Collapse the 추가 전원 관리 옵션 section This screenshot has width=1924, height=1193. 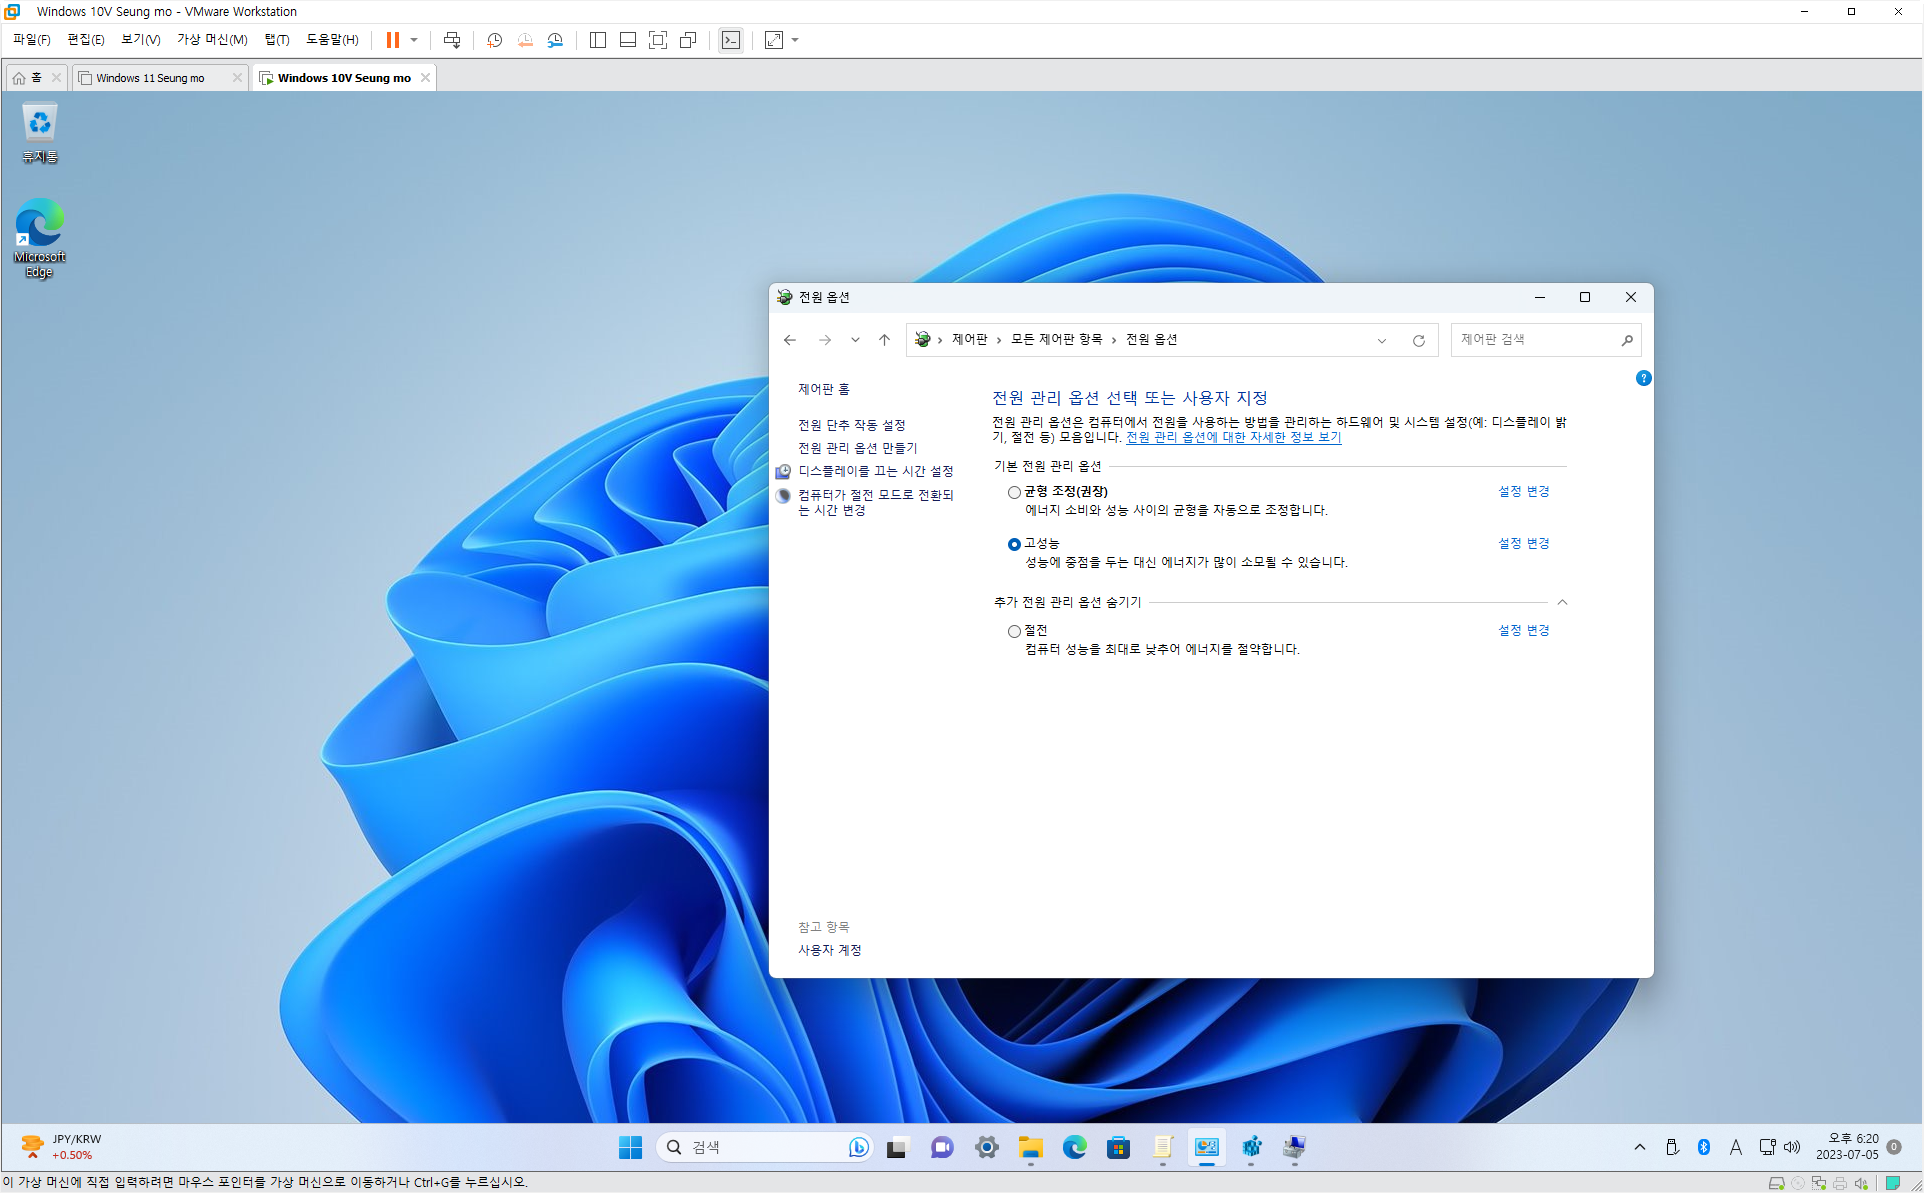tap(1562, 602)
